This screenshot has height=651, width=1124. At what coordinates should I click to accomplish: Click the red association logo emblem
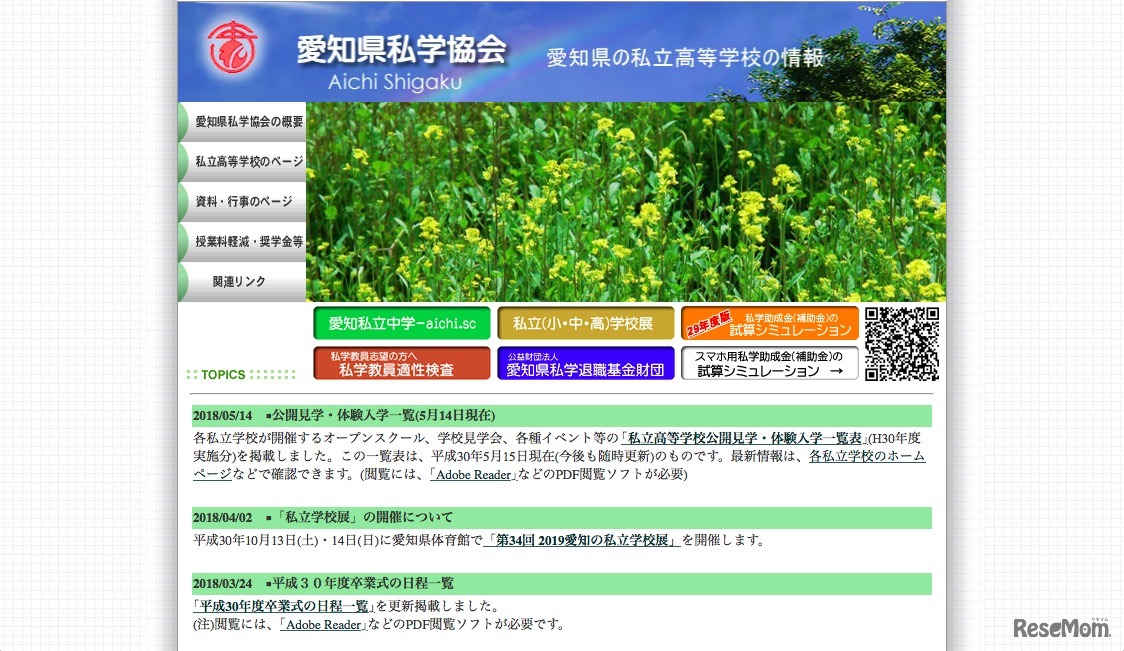pyautogui.click(x=233, y=47)
